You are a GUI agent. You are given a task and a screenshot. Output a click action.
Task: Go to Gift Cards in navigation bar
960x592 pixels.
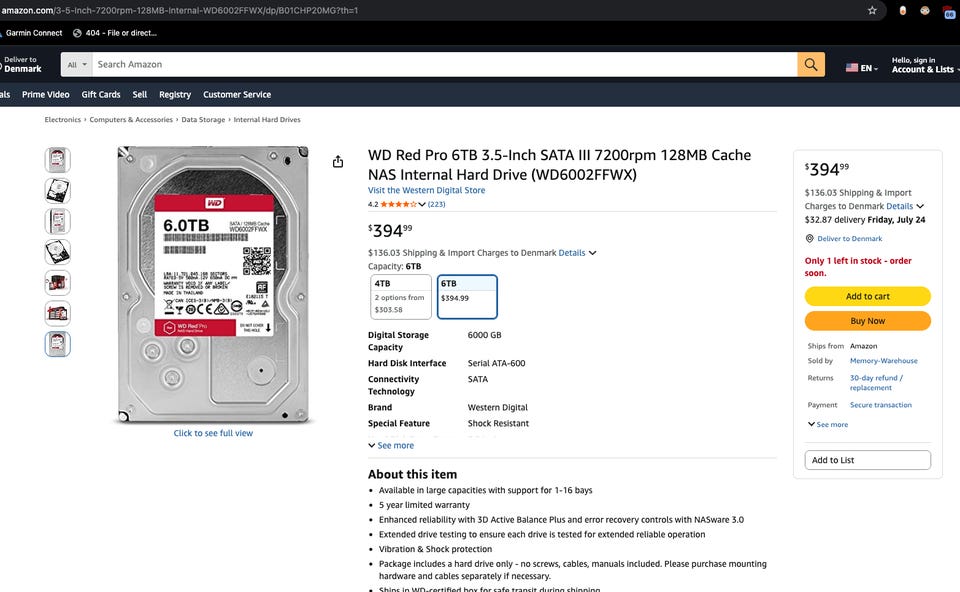point(101,95)
